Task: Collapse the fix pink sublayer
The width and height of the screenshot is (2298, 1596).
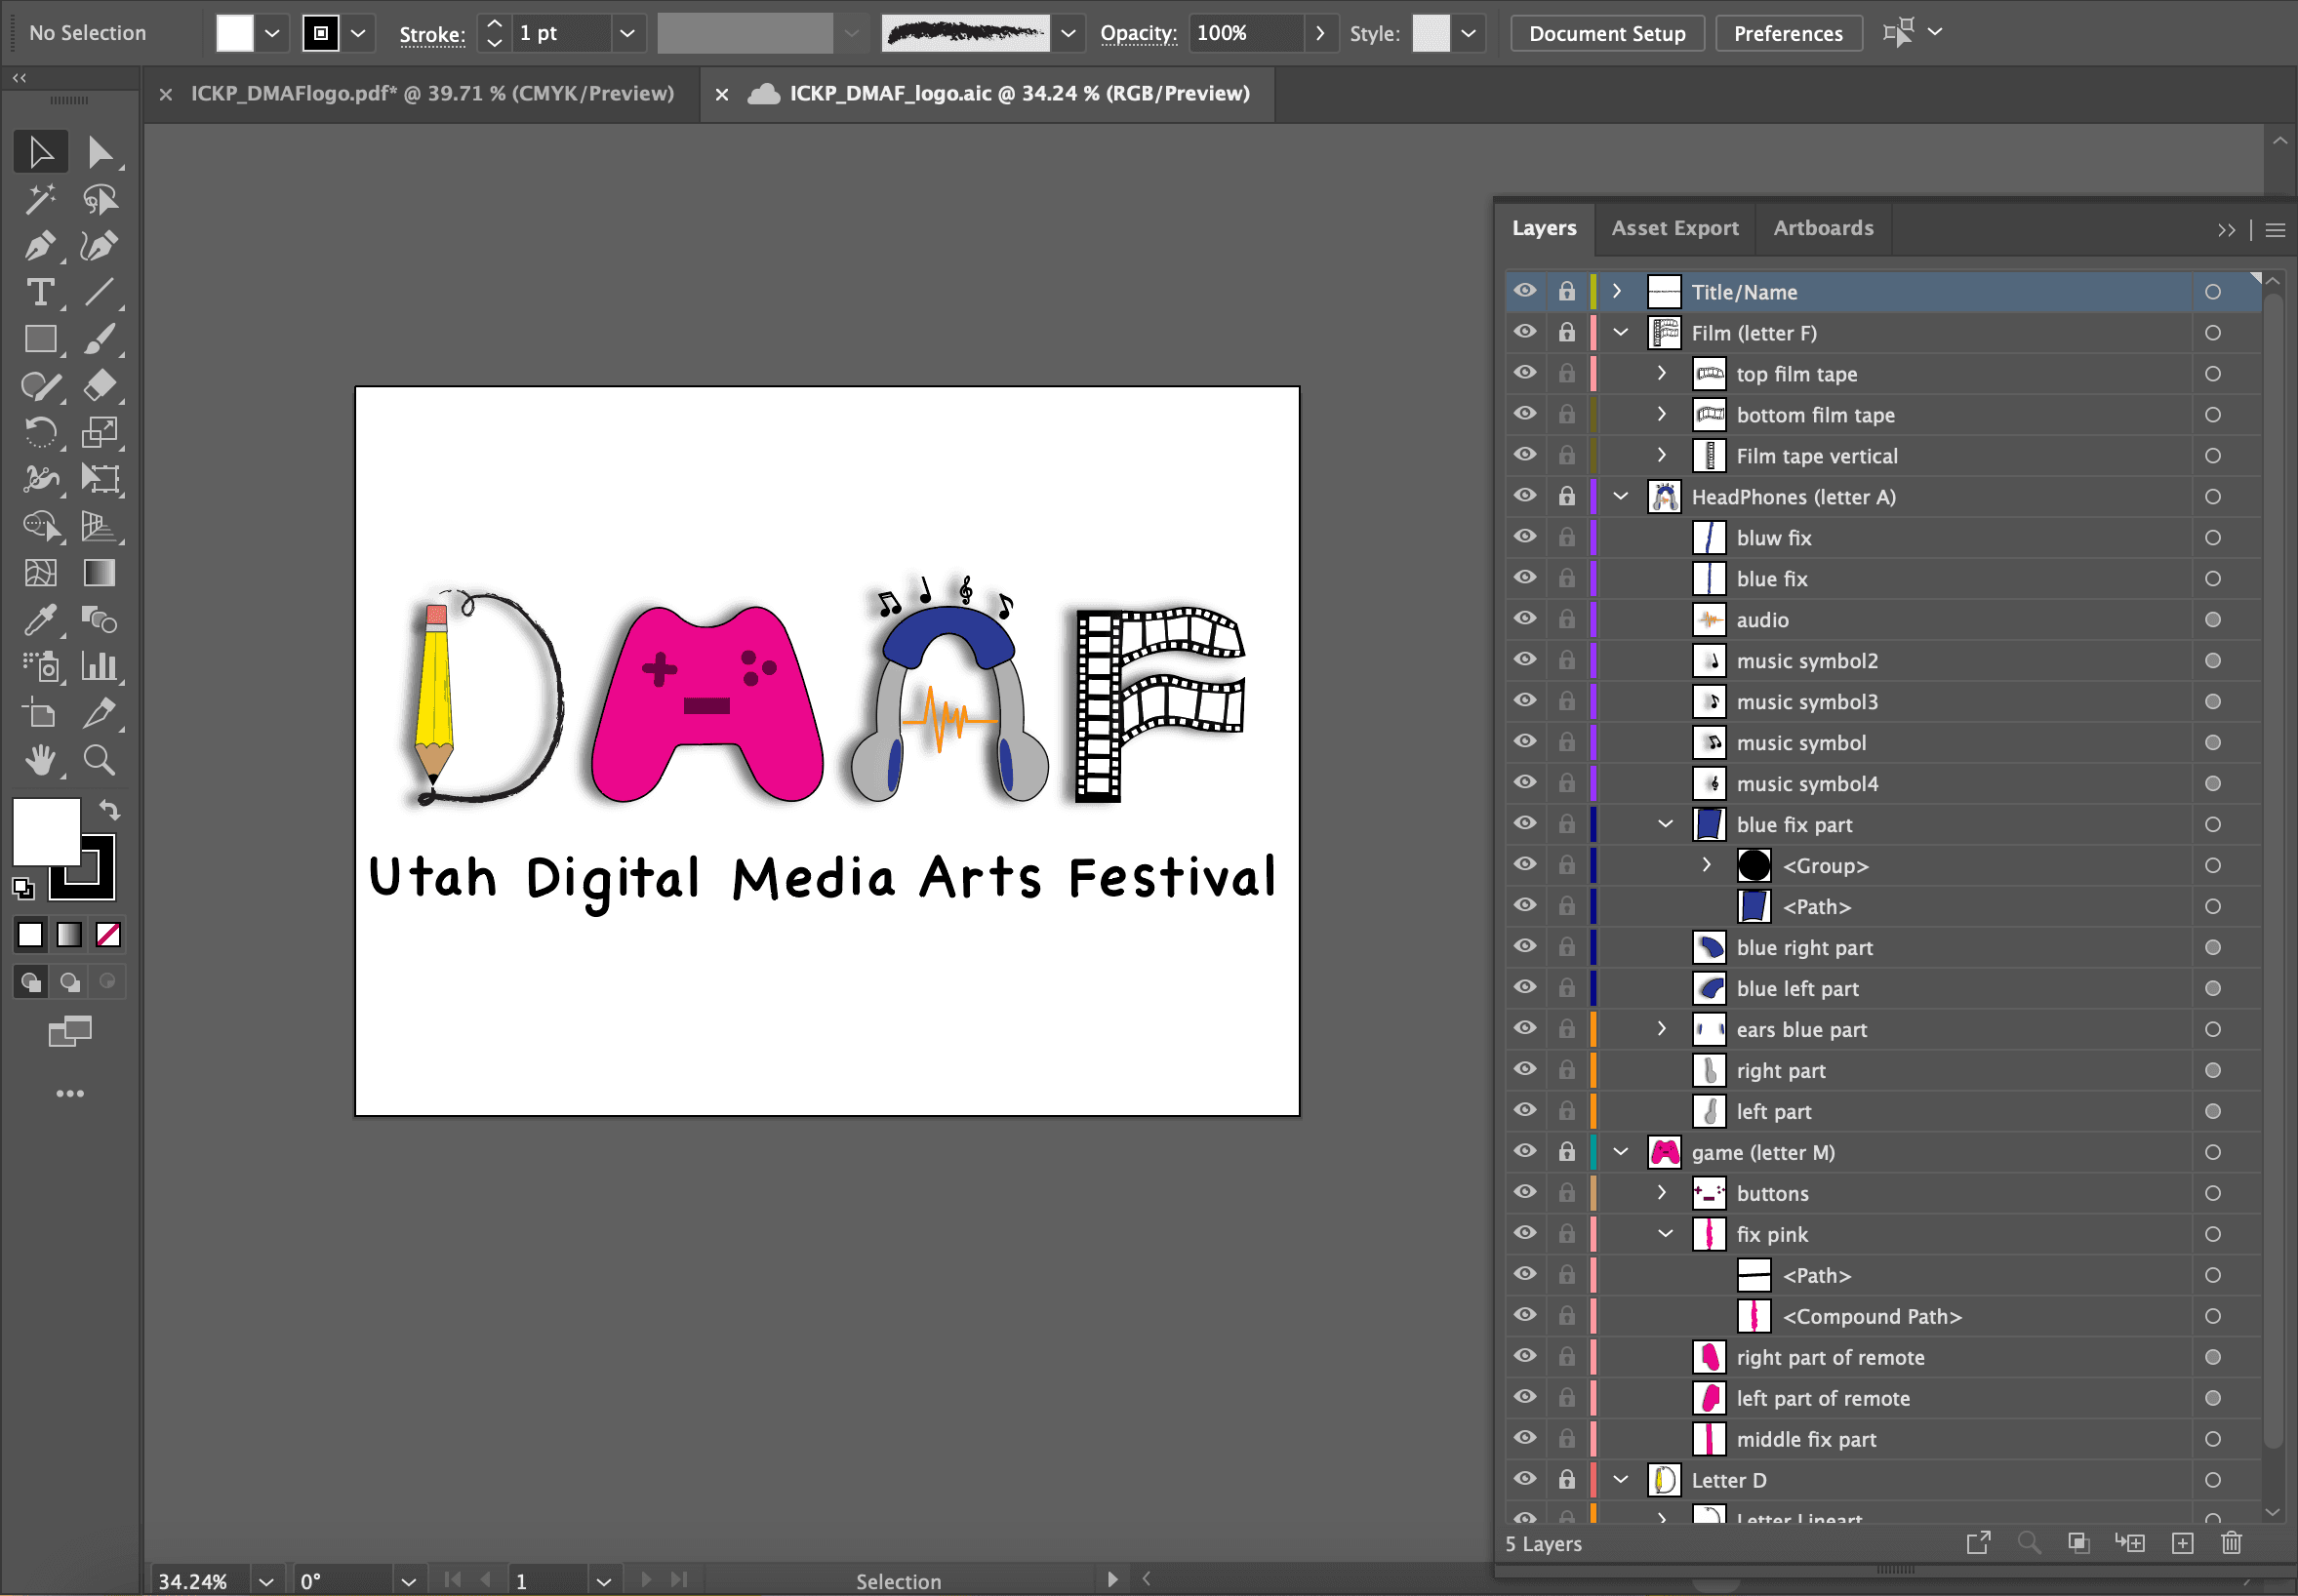Action: tap(1665, 1233)
